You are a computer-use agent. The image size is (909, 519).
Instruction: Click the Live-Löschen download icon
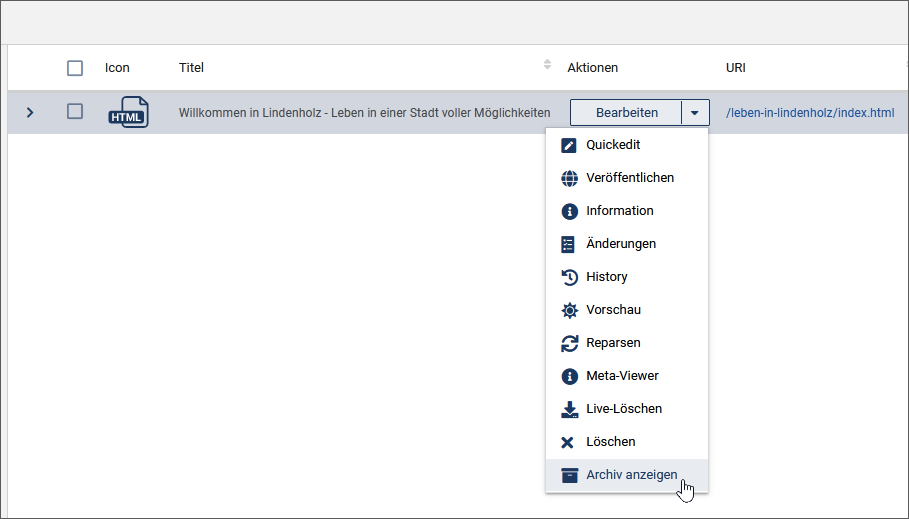pos(569,409)
